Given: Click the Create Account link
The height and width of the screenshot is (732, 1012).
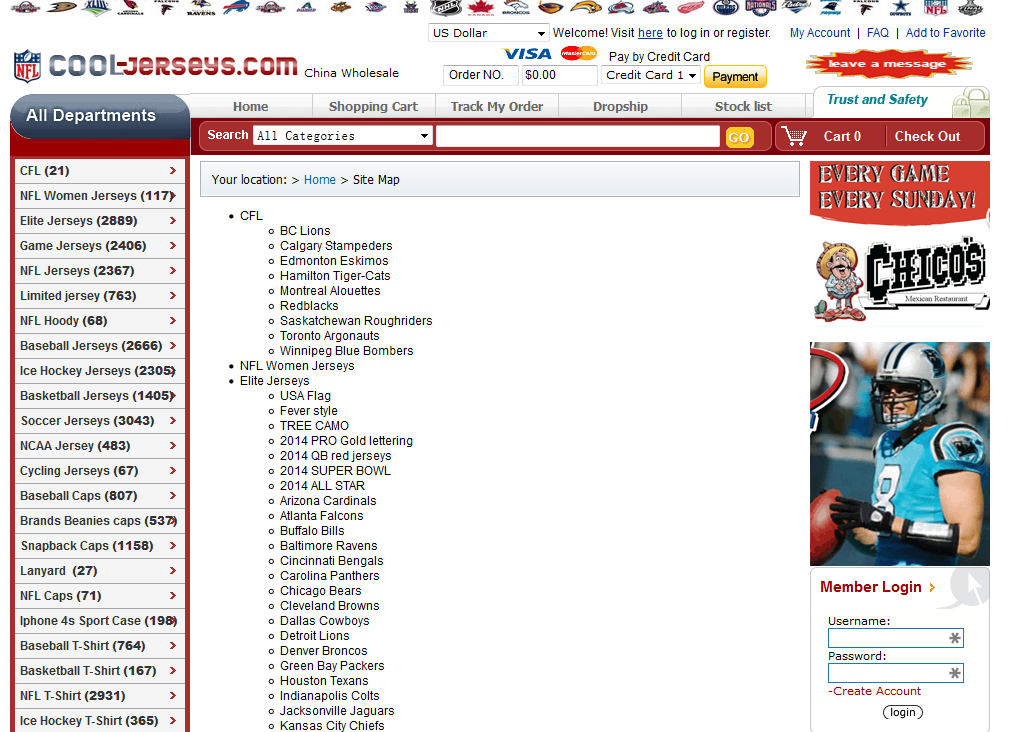Looking at the screenshot, I should pos(875,691).
